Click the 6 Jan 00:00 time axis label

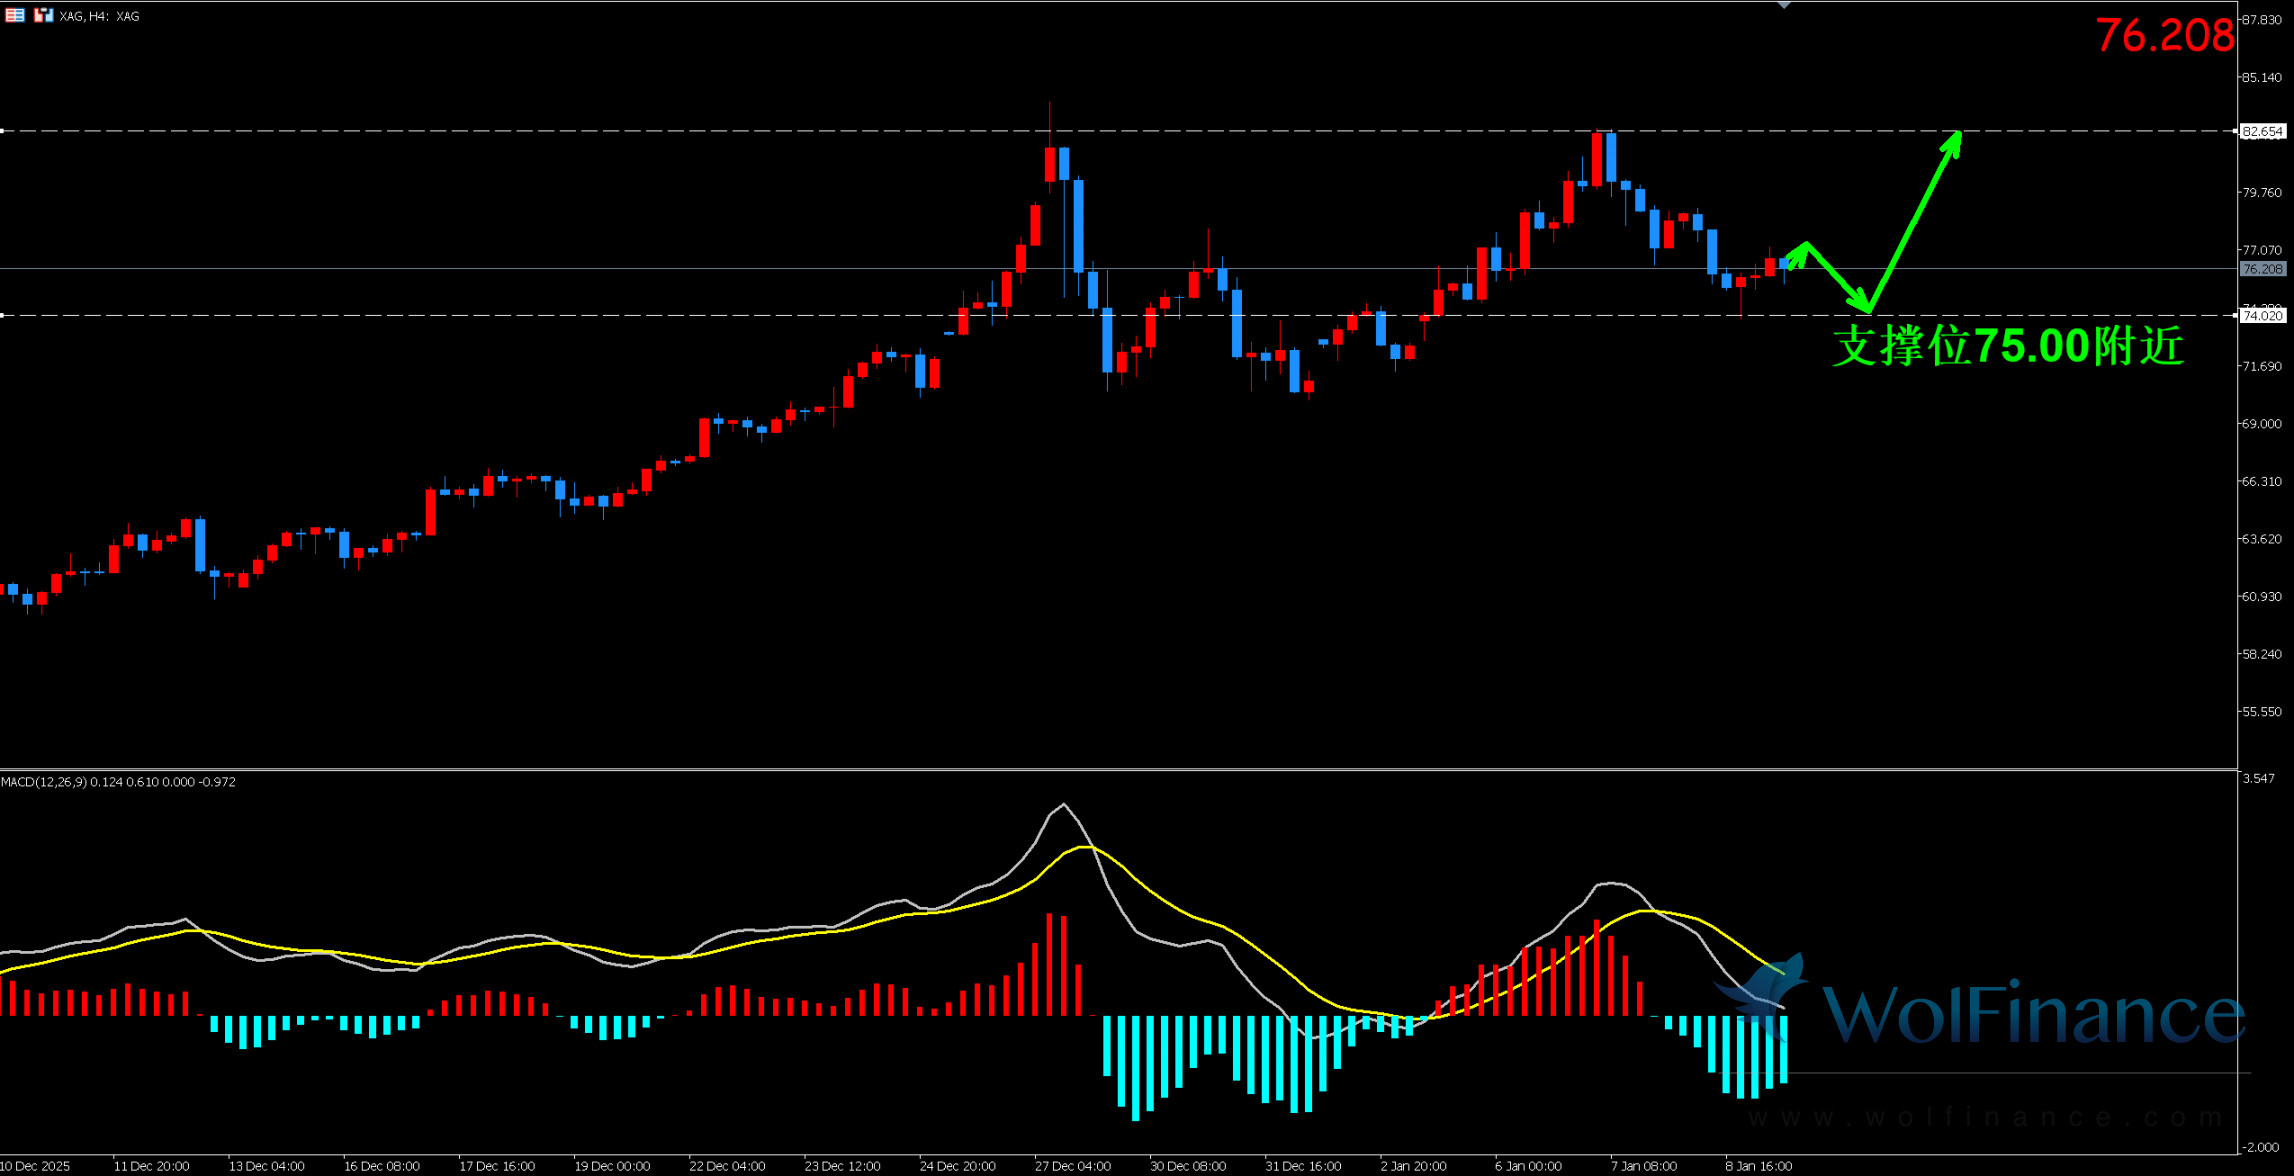point(1528,1166)
